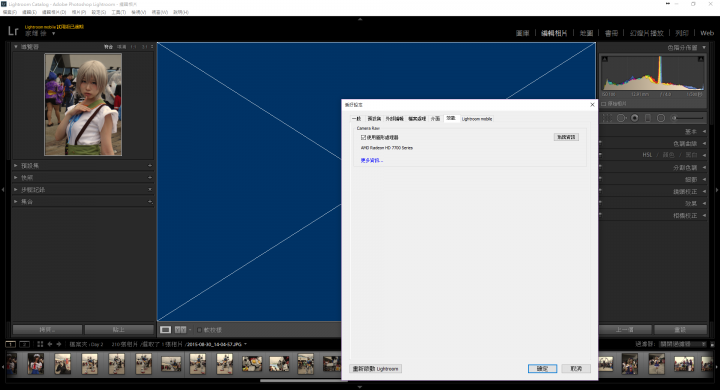720x390 pixels.
Task: Hide top module picker via top arrow
Action: pos(360,19)
